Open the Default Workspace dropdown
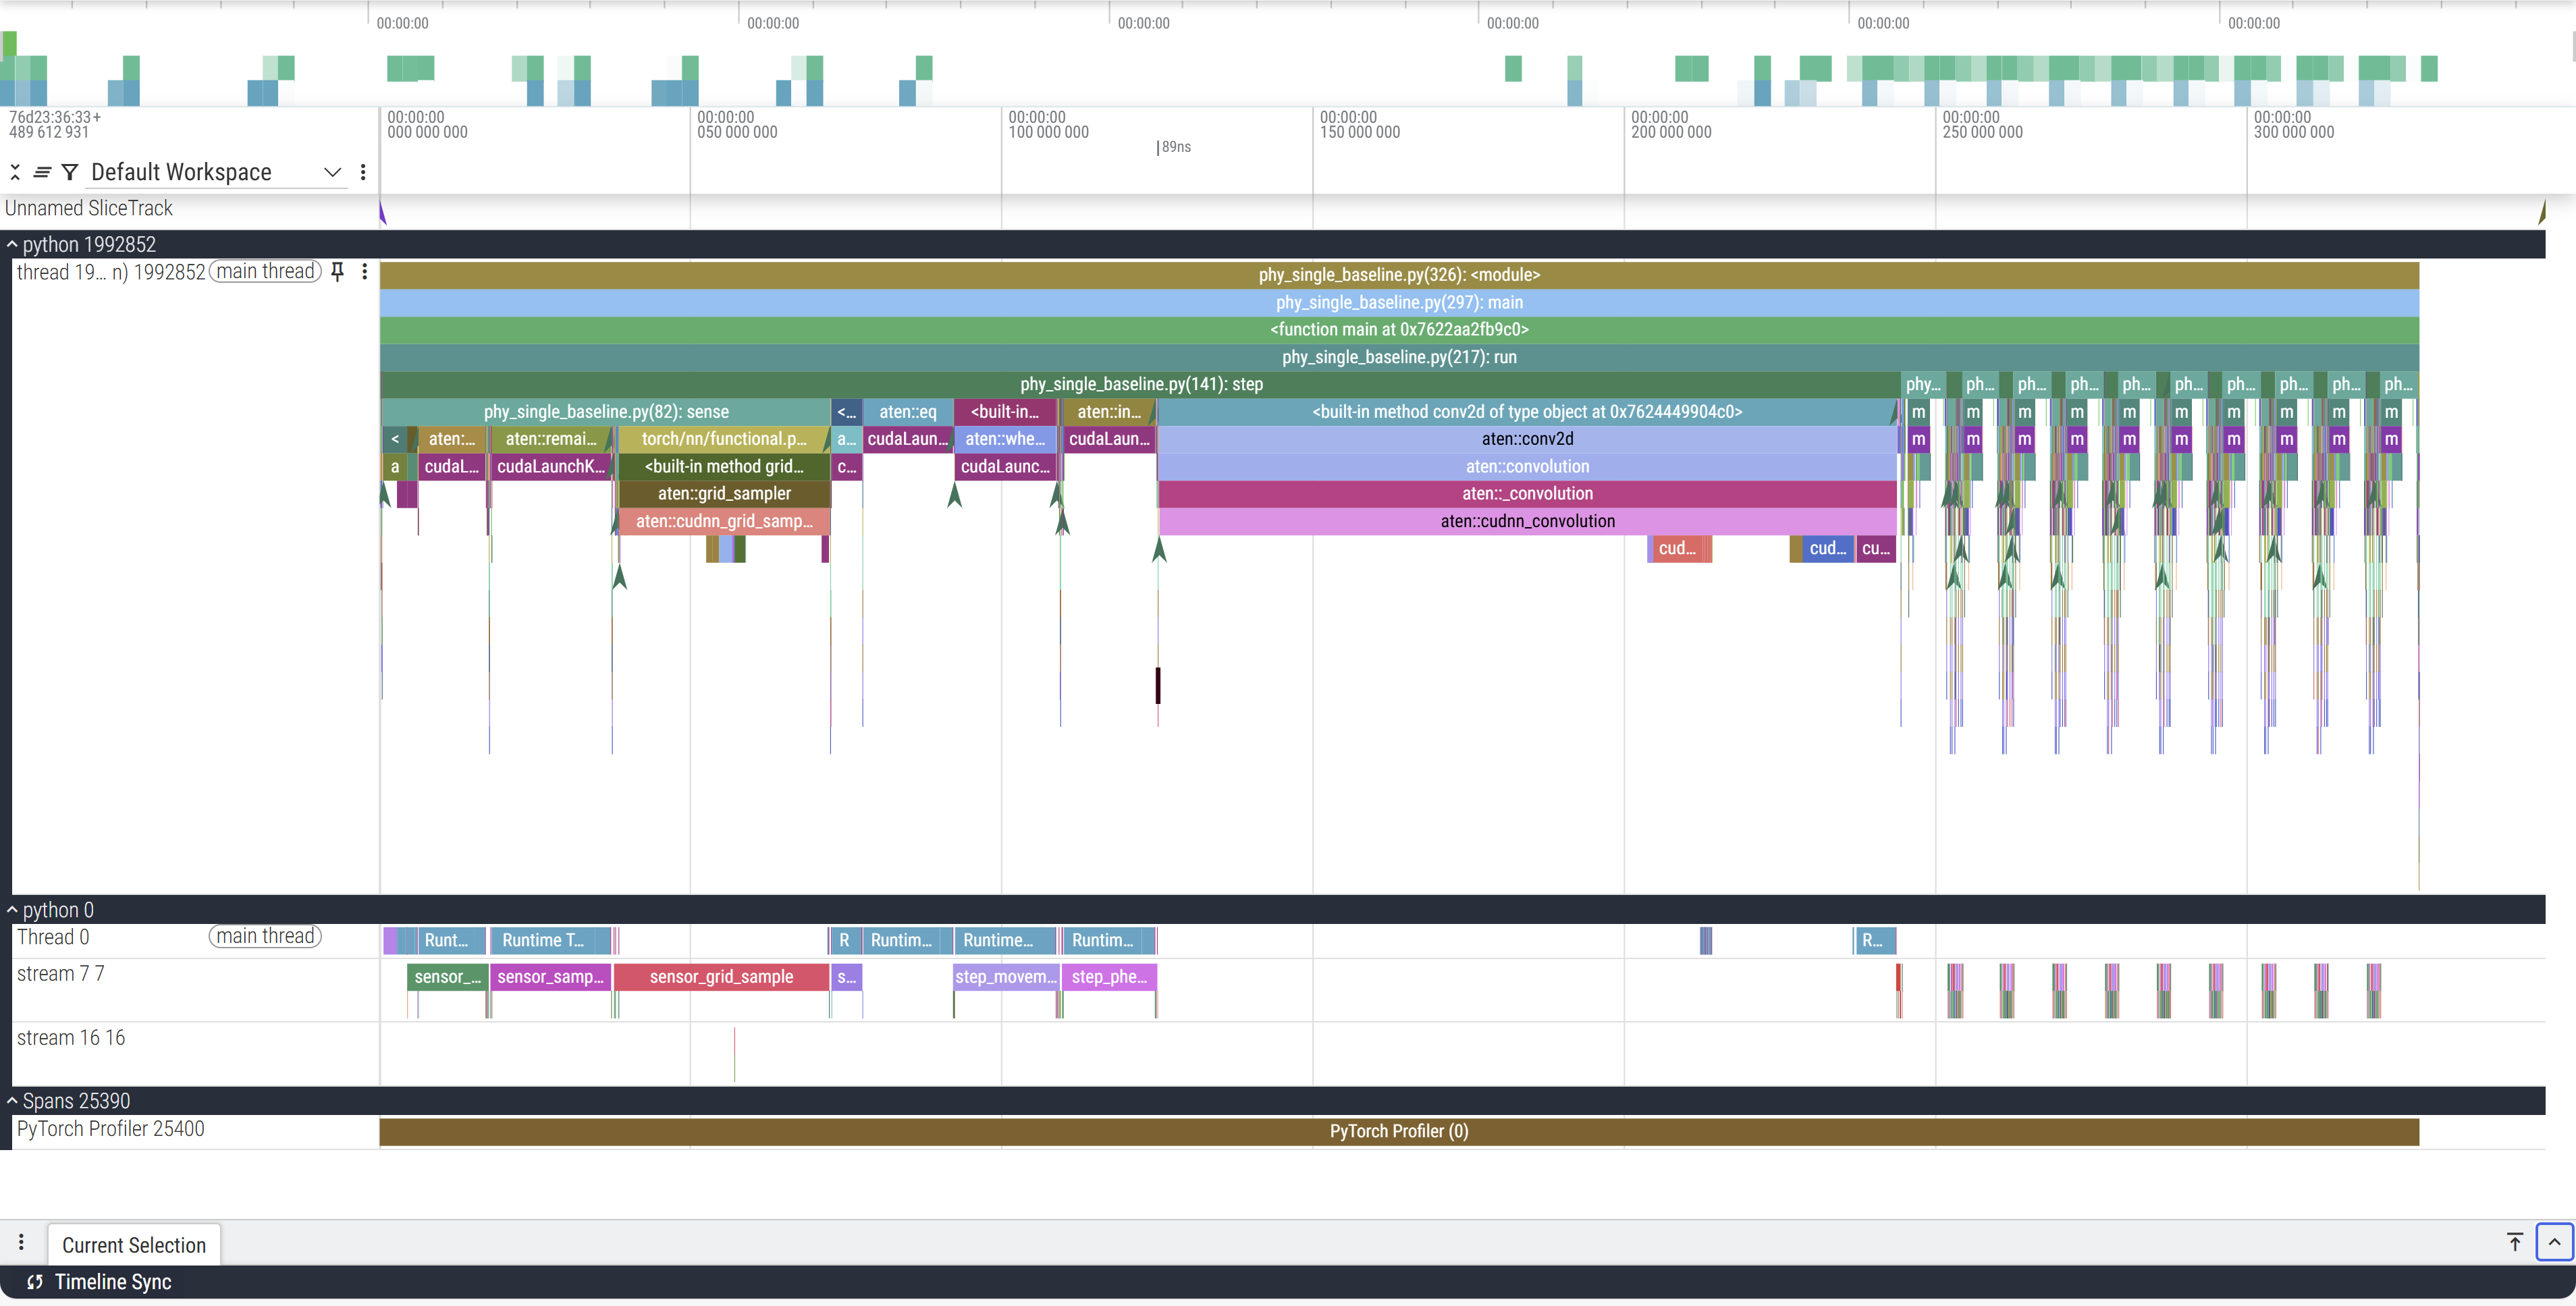 (332, 172)
